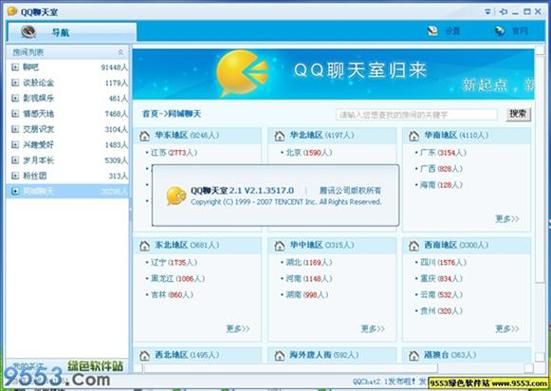Click the house icon beside 西北地区
The width and height of the screenshot is (551, 391).
click(x=144, y=356)
